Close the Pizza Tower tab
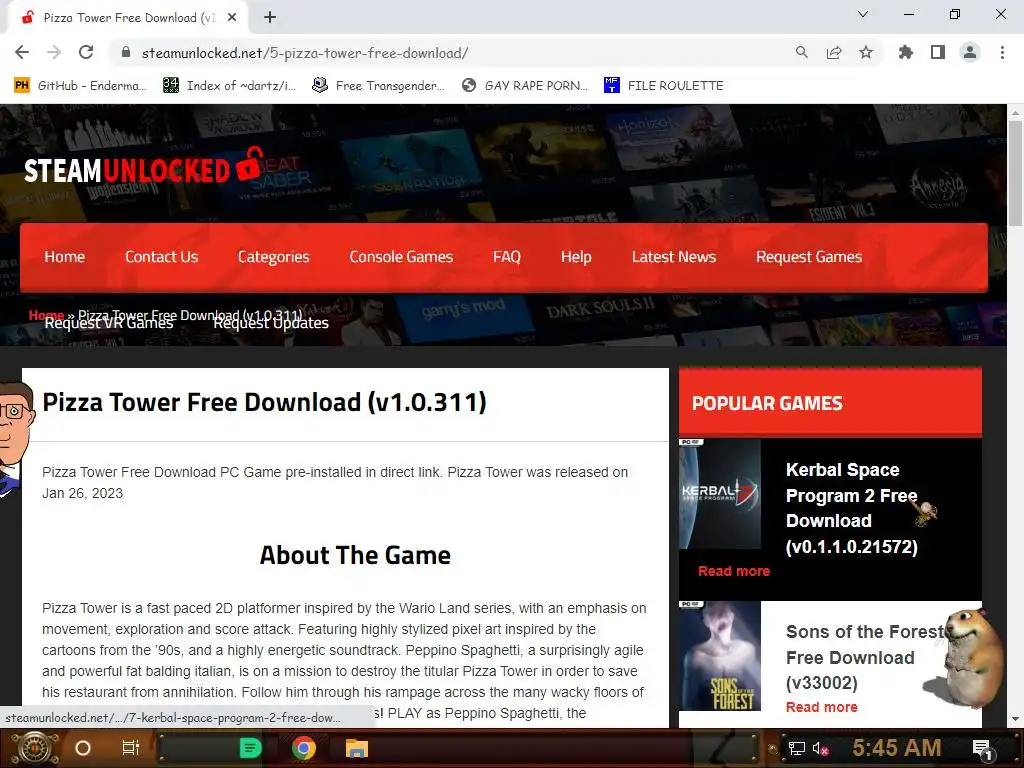Viewport: 1024px width, 768px height. coord(232,18)
